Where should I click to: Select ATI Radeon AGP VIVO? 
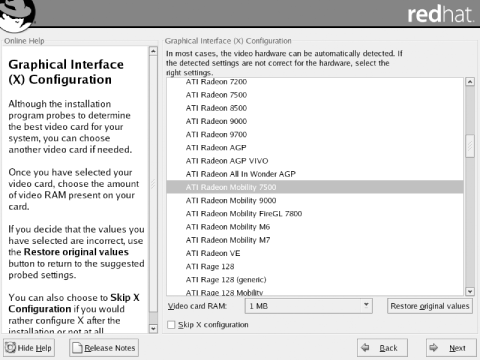[x=315, y=161]
